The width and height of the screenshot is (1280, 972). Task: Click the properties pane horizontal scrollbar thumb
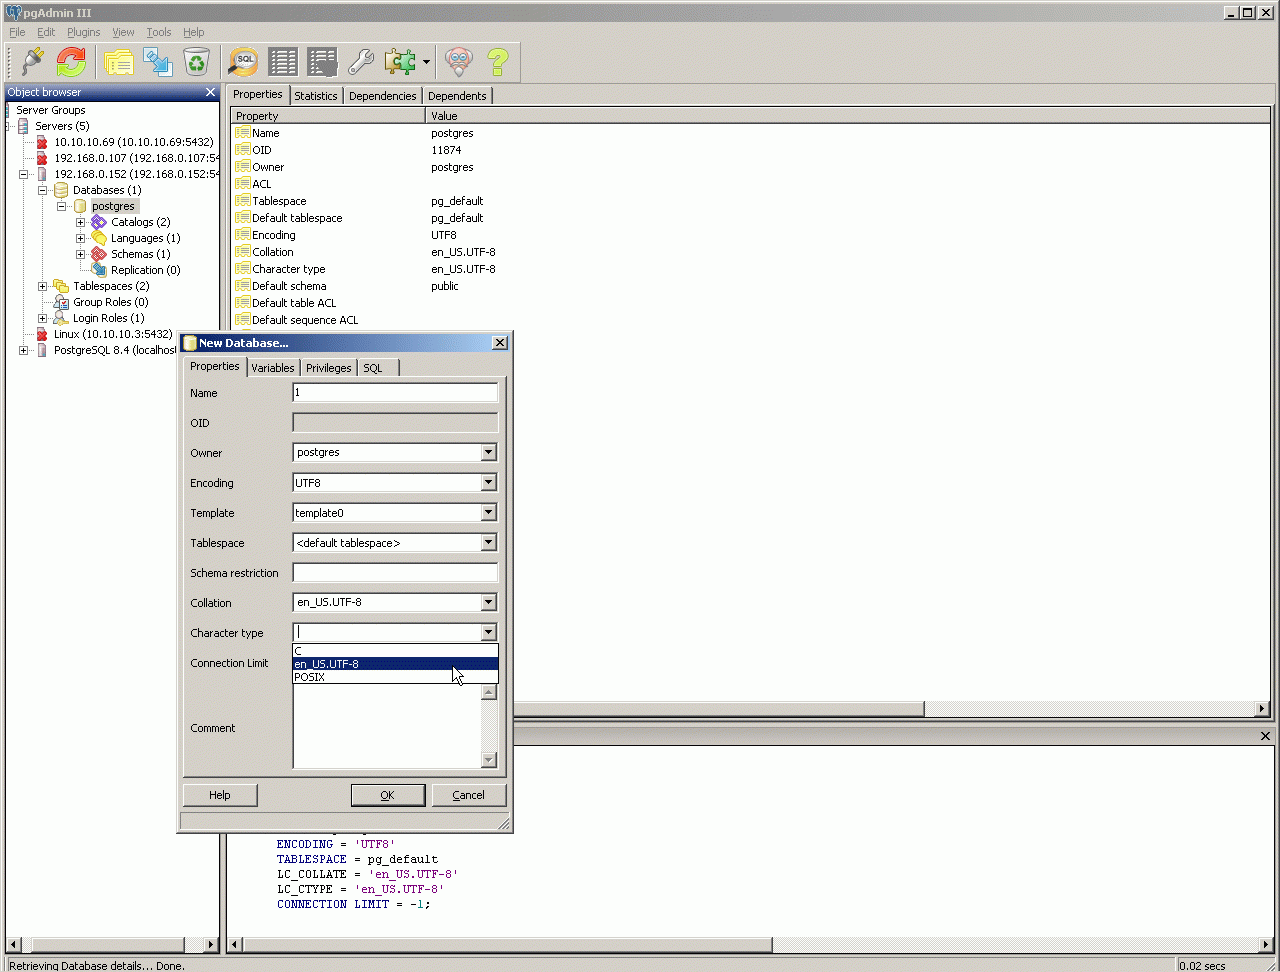click(x=718, y=709)
